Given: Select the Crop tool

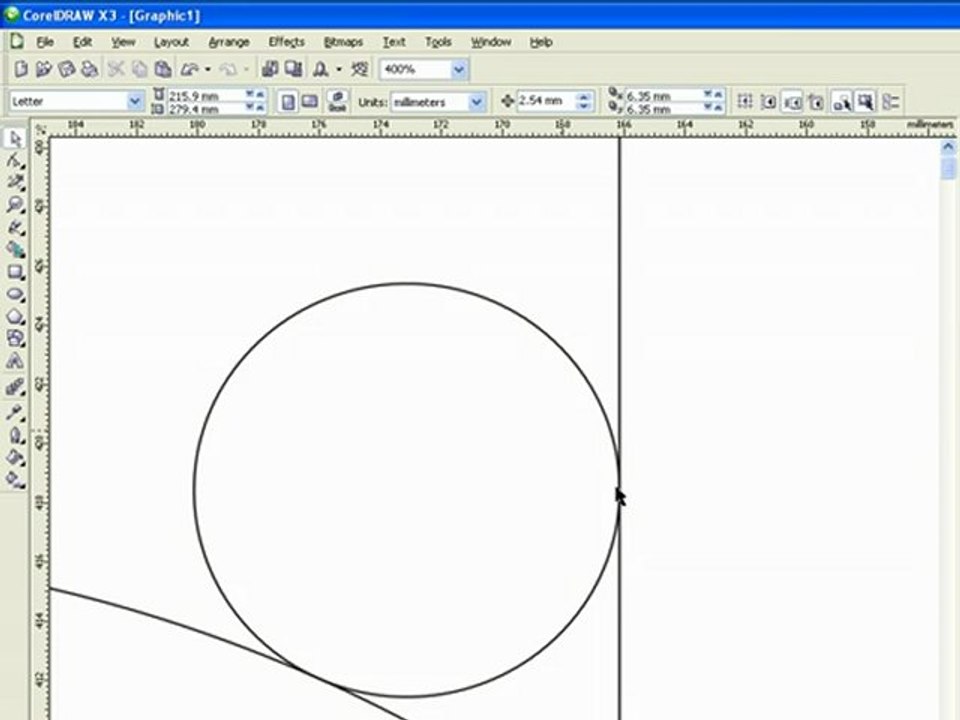Looking at the screenshot, I should coord(15,182).
